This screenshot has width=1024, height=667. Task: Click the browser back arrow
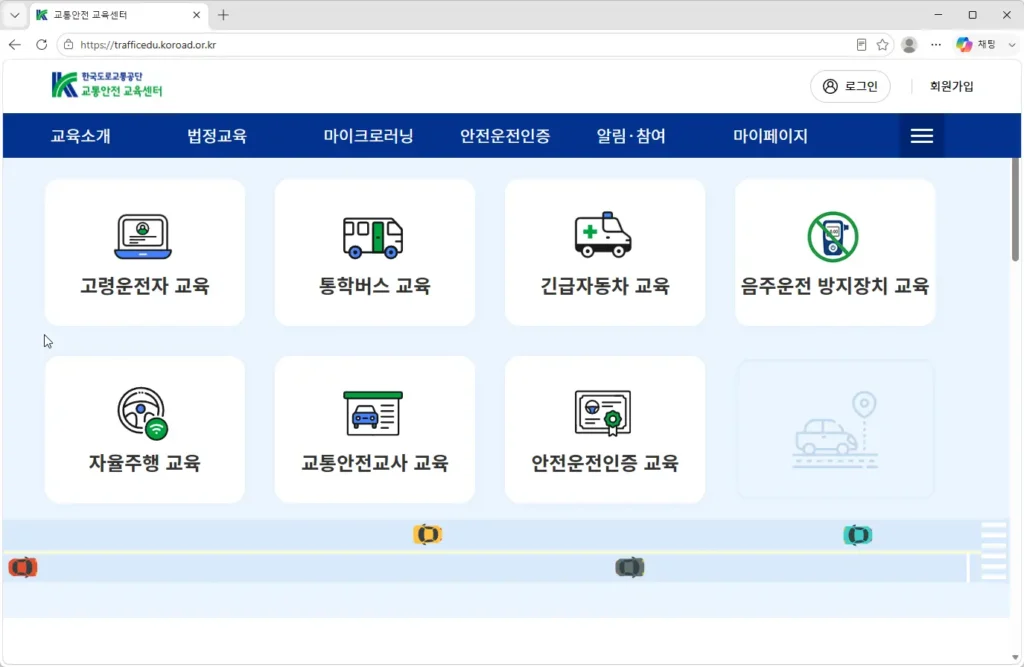(15, 44)
